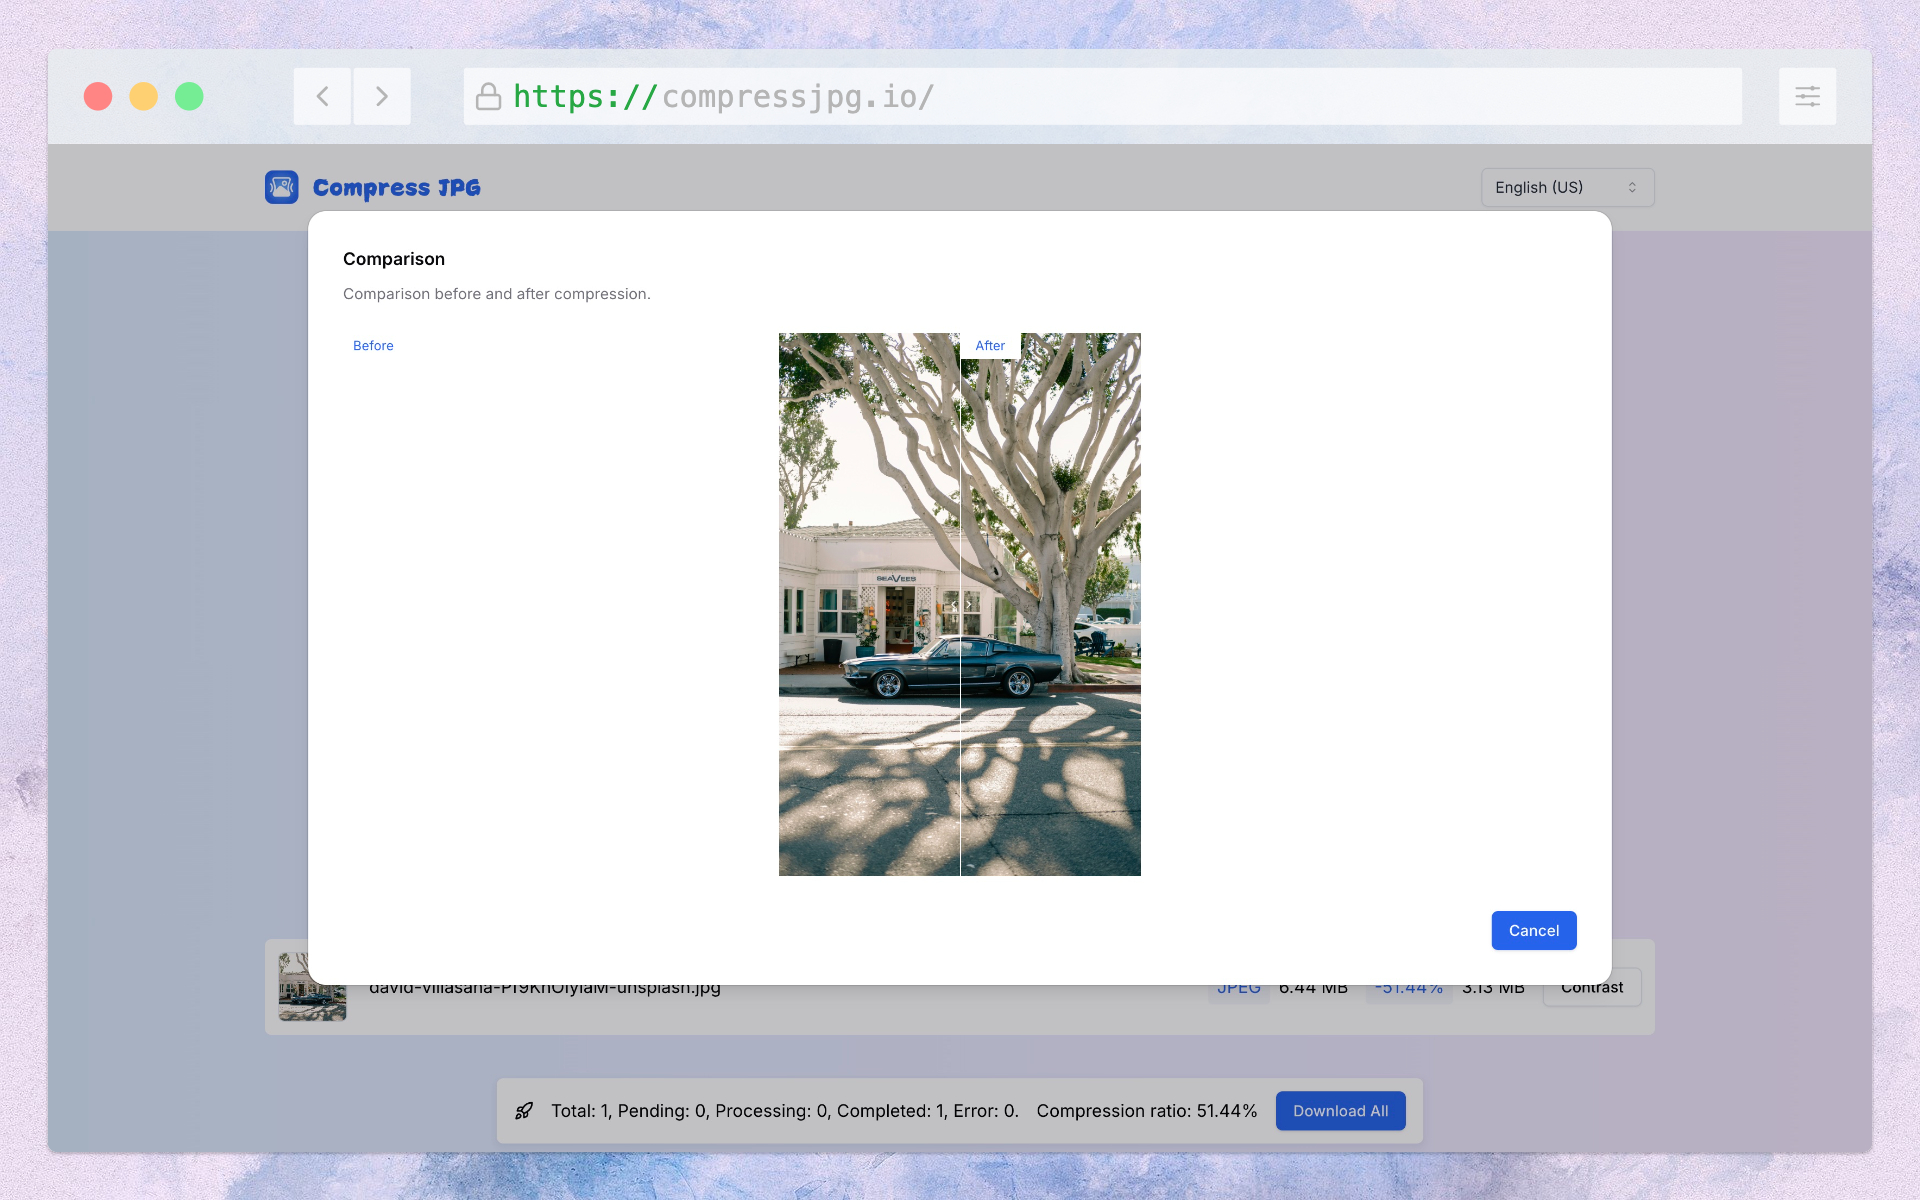The height and width of the screenshot is (1200, 1920).
Task: Click the Download All button
Action: [x=1340, y=1111]
